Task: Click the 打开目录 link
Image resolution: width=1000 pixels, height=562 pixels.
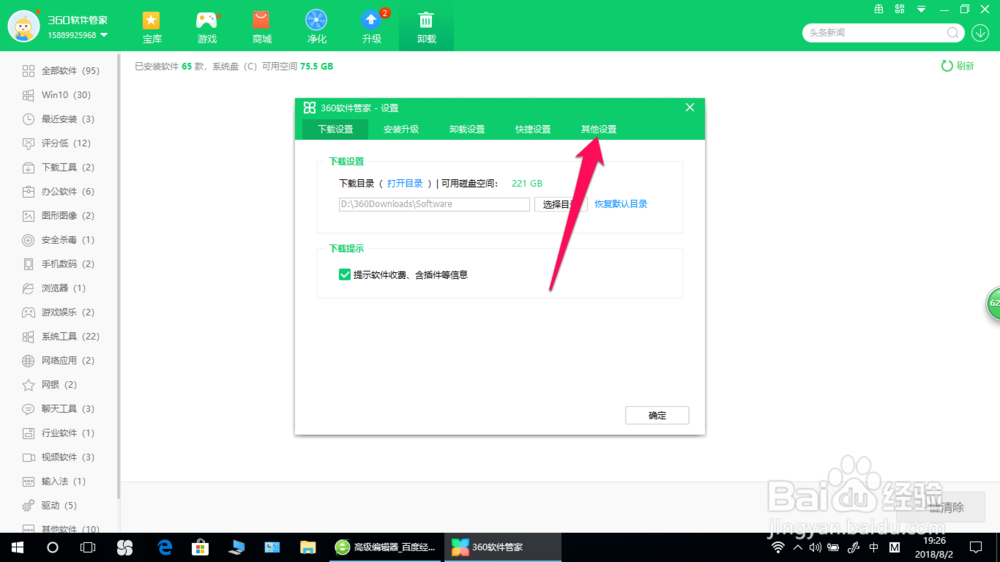Action: [x=405, y=184]
